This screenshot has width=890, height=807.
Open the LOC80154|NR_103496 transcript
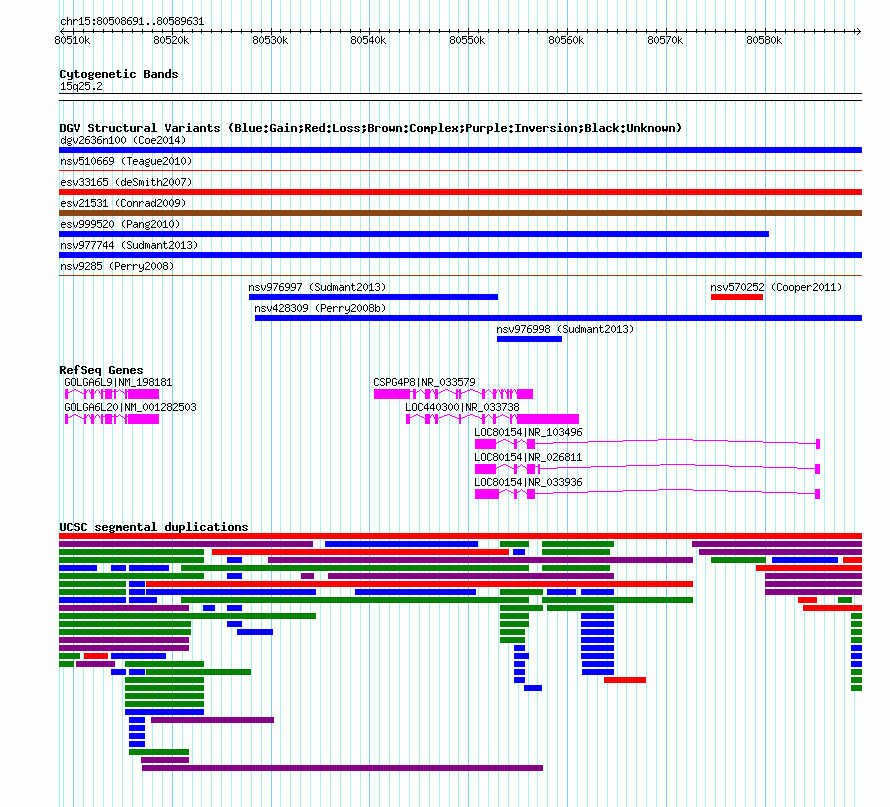pos(648,444)
